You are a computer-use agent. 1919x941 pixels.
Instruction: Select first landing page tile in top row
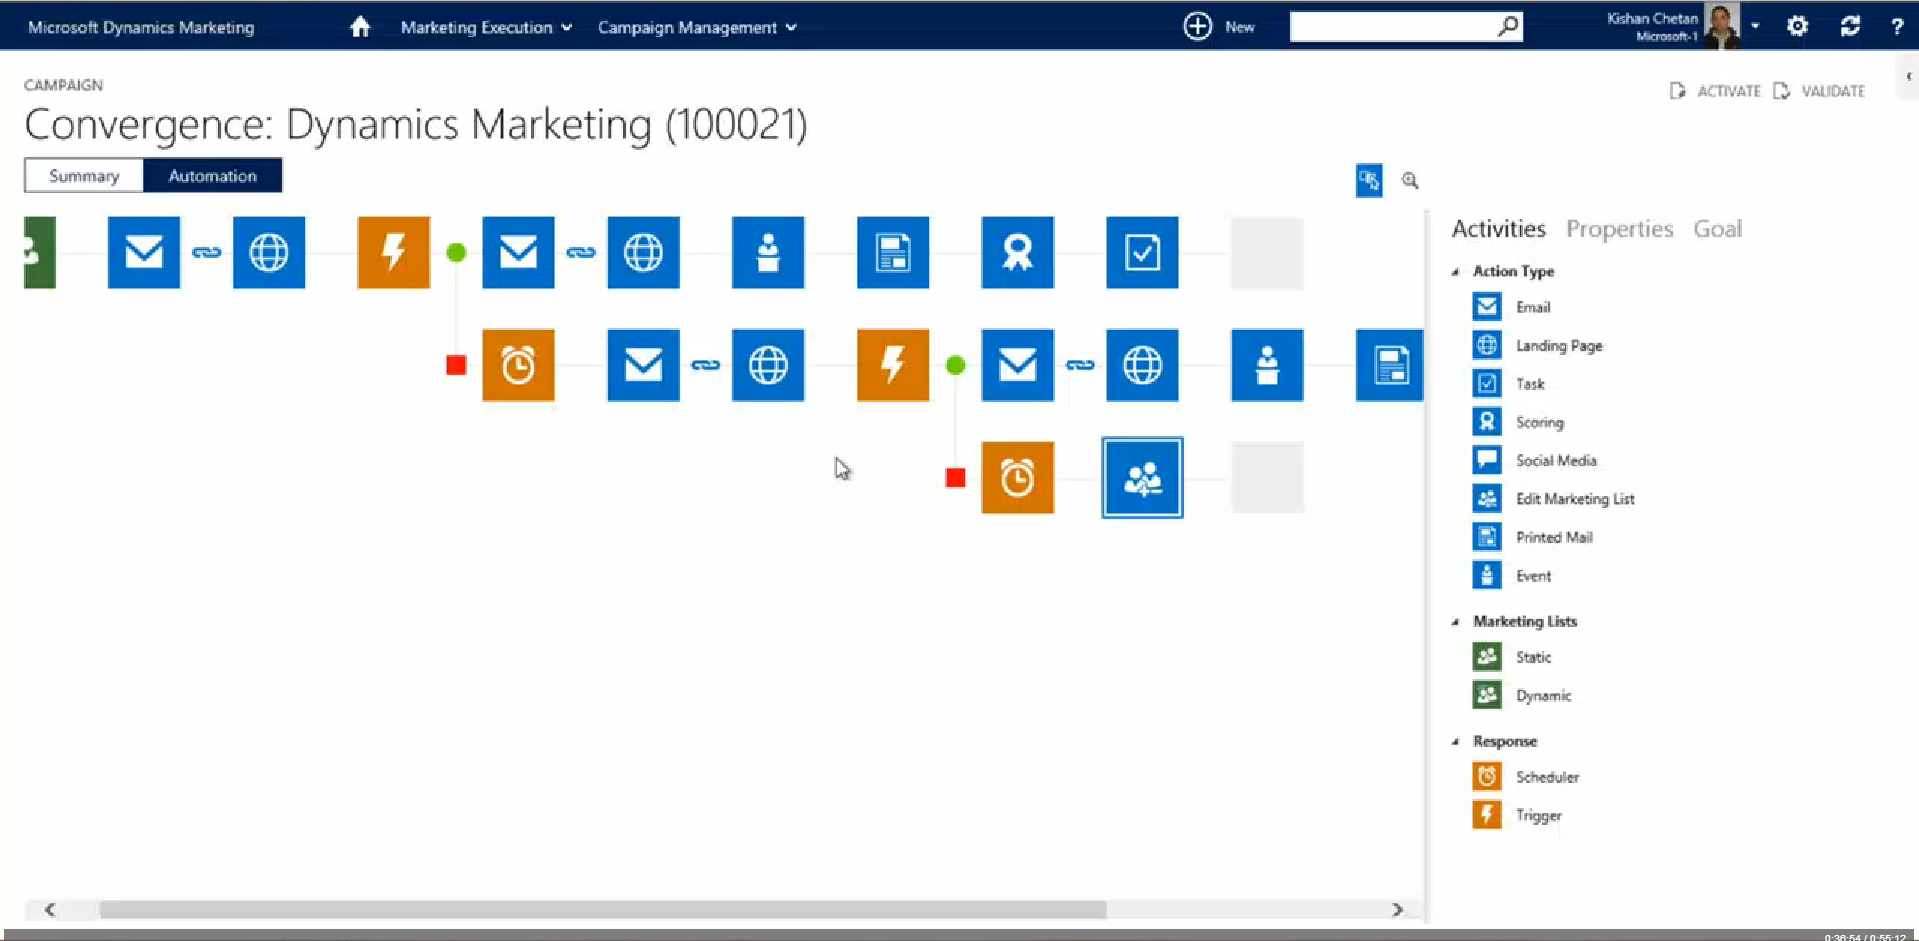tap(269, 253)
